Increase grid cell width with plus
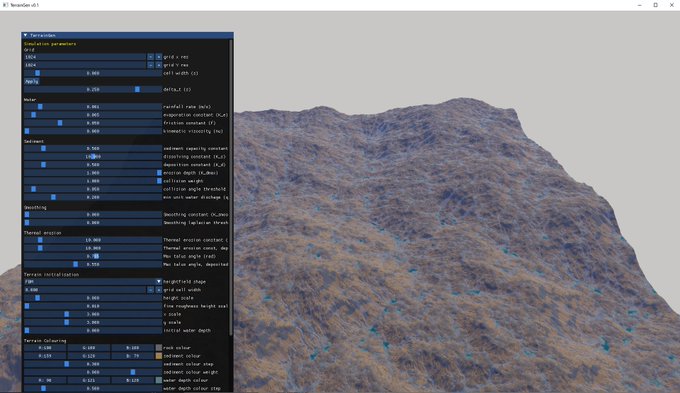680x393 pixels. (159, 290)
